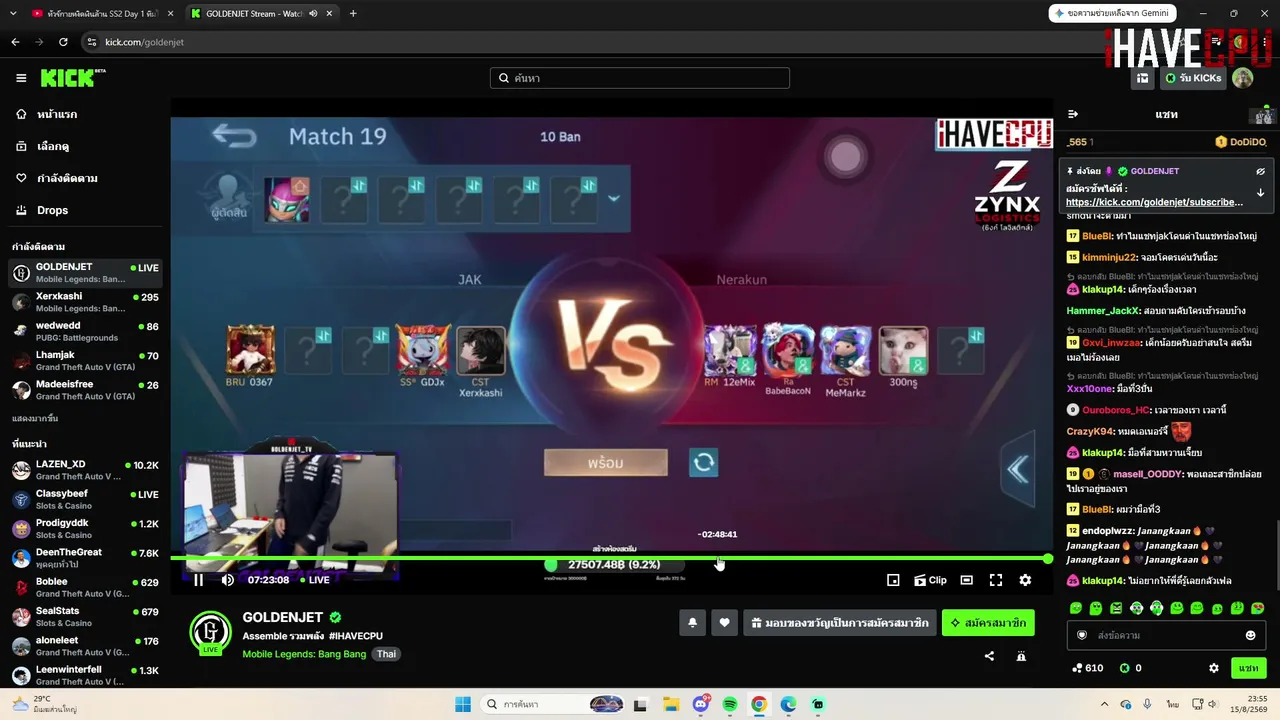Open Drops in the sidebar
Image resolution: width=1280 pixels, height=720 pixels.
(x=85, y=210)
